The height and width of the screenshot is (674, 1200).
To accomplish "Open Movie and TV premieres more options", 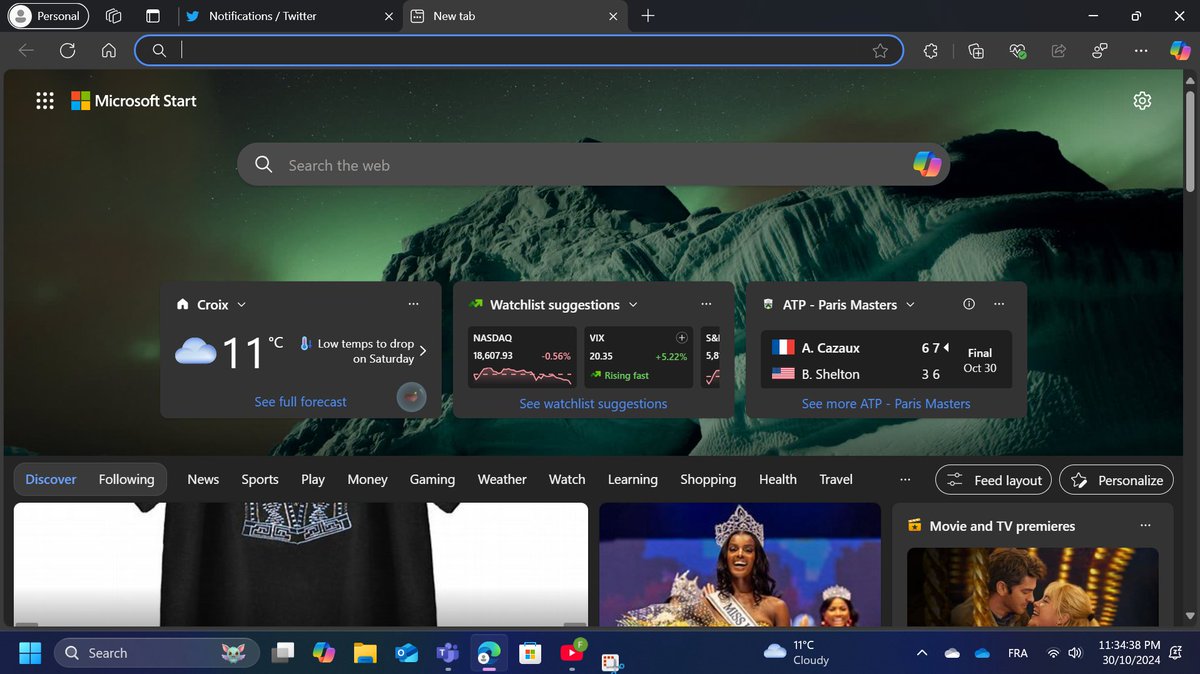I will tap(1145, 526).
